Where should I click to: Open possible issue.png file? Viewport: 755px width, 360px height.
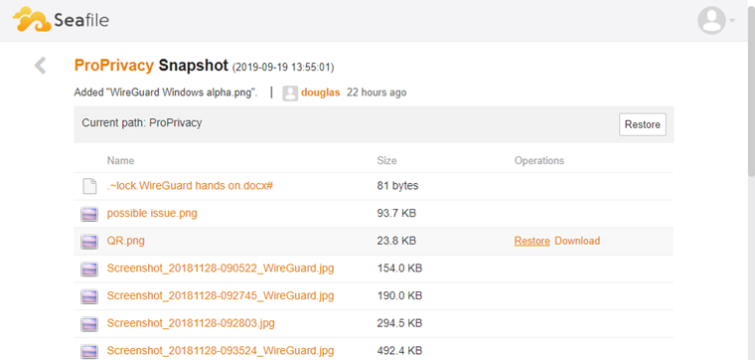click(152, 213)
